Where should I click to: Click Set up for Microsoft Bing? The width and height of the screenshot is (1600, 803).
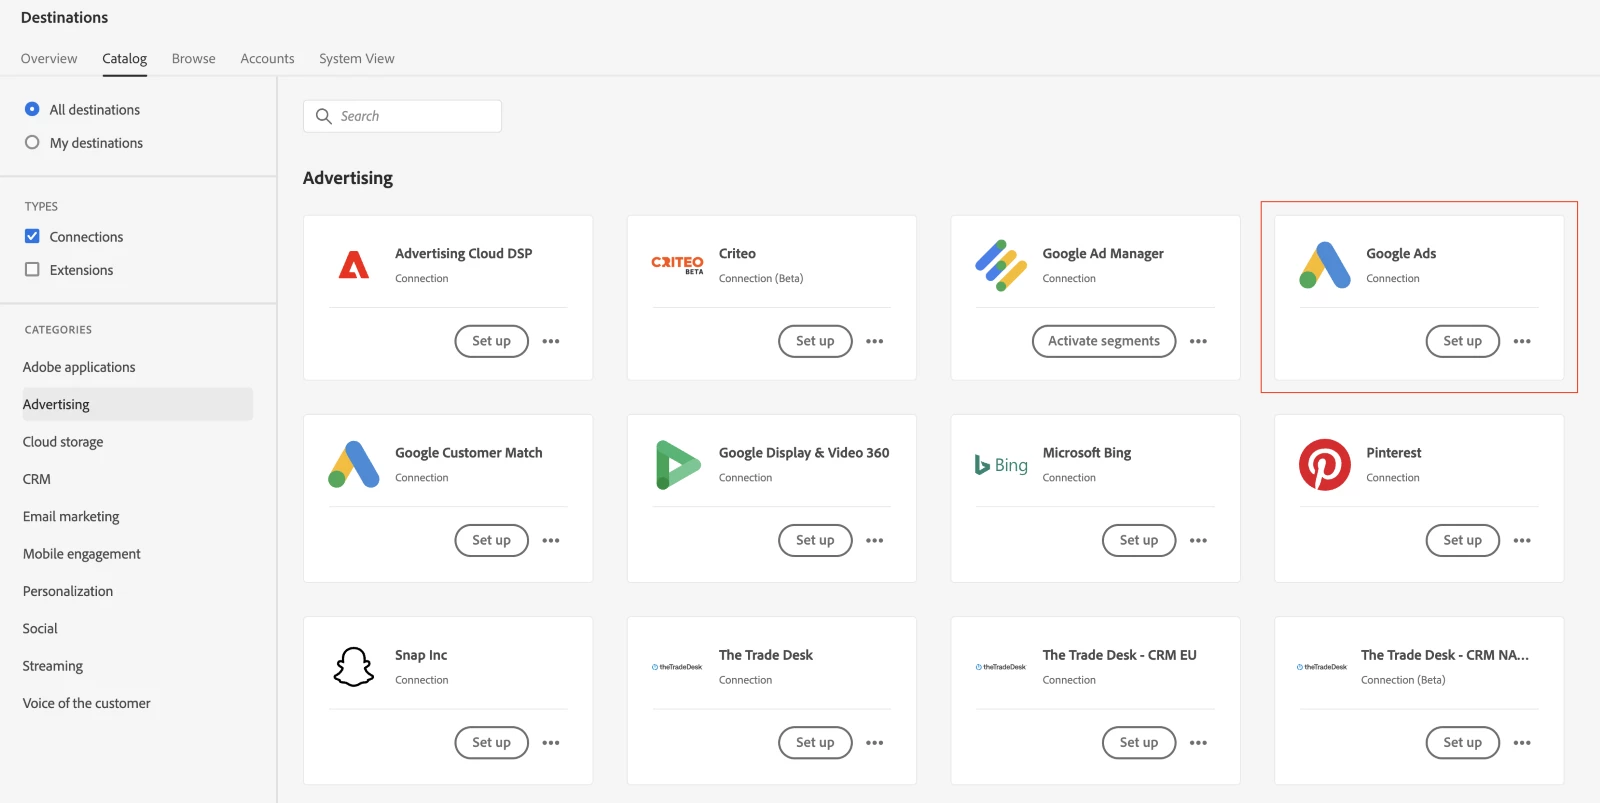(x=1139, y=540)
